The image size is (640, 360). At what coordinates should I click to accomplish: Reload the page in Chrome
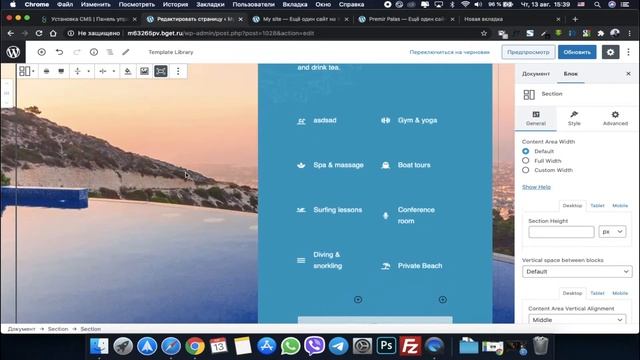[x=39, y=33]
